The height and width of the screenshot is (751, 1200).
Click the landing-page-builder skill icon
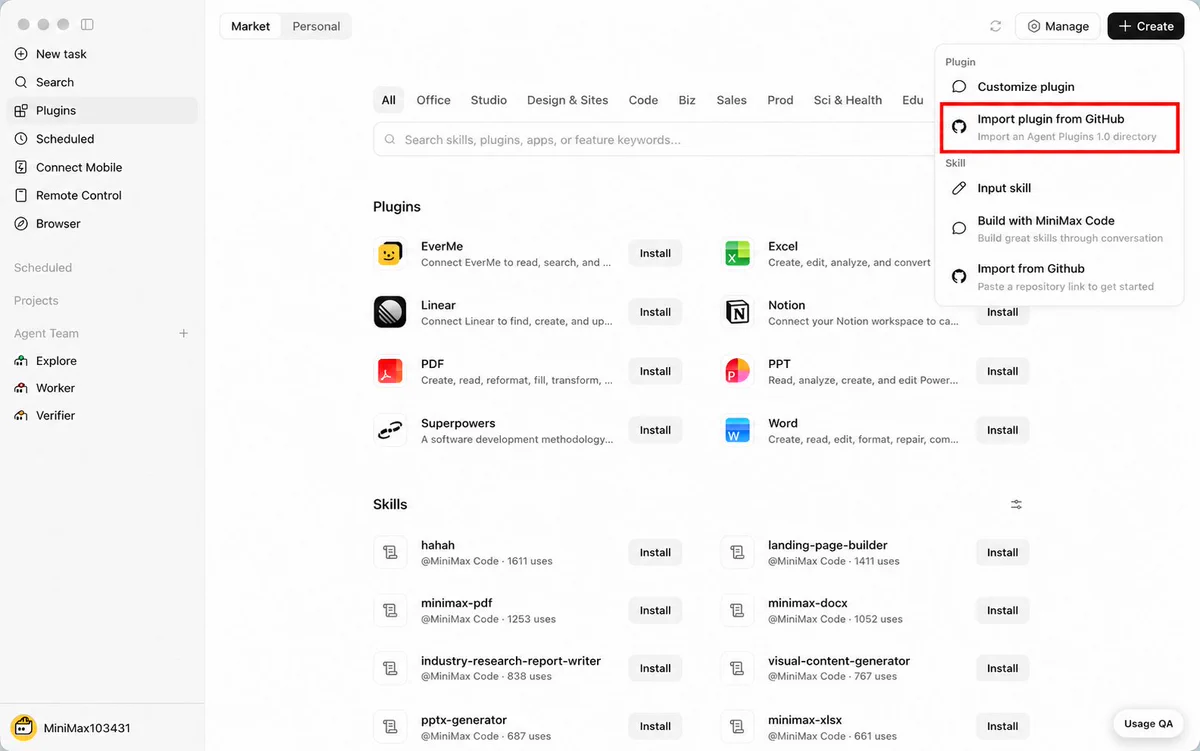coord(737,552)
